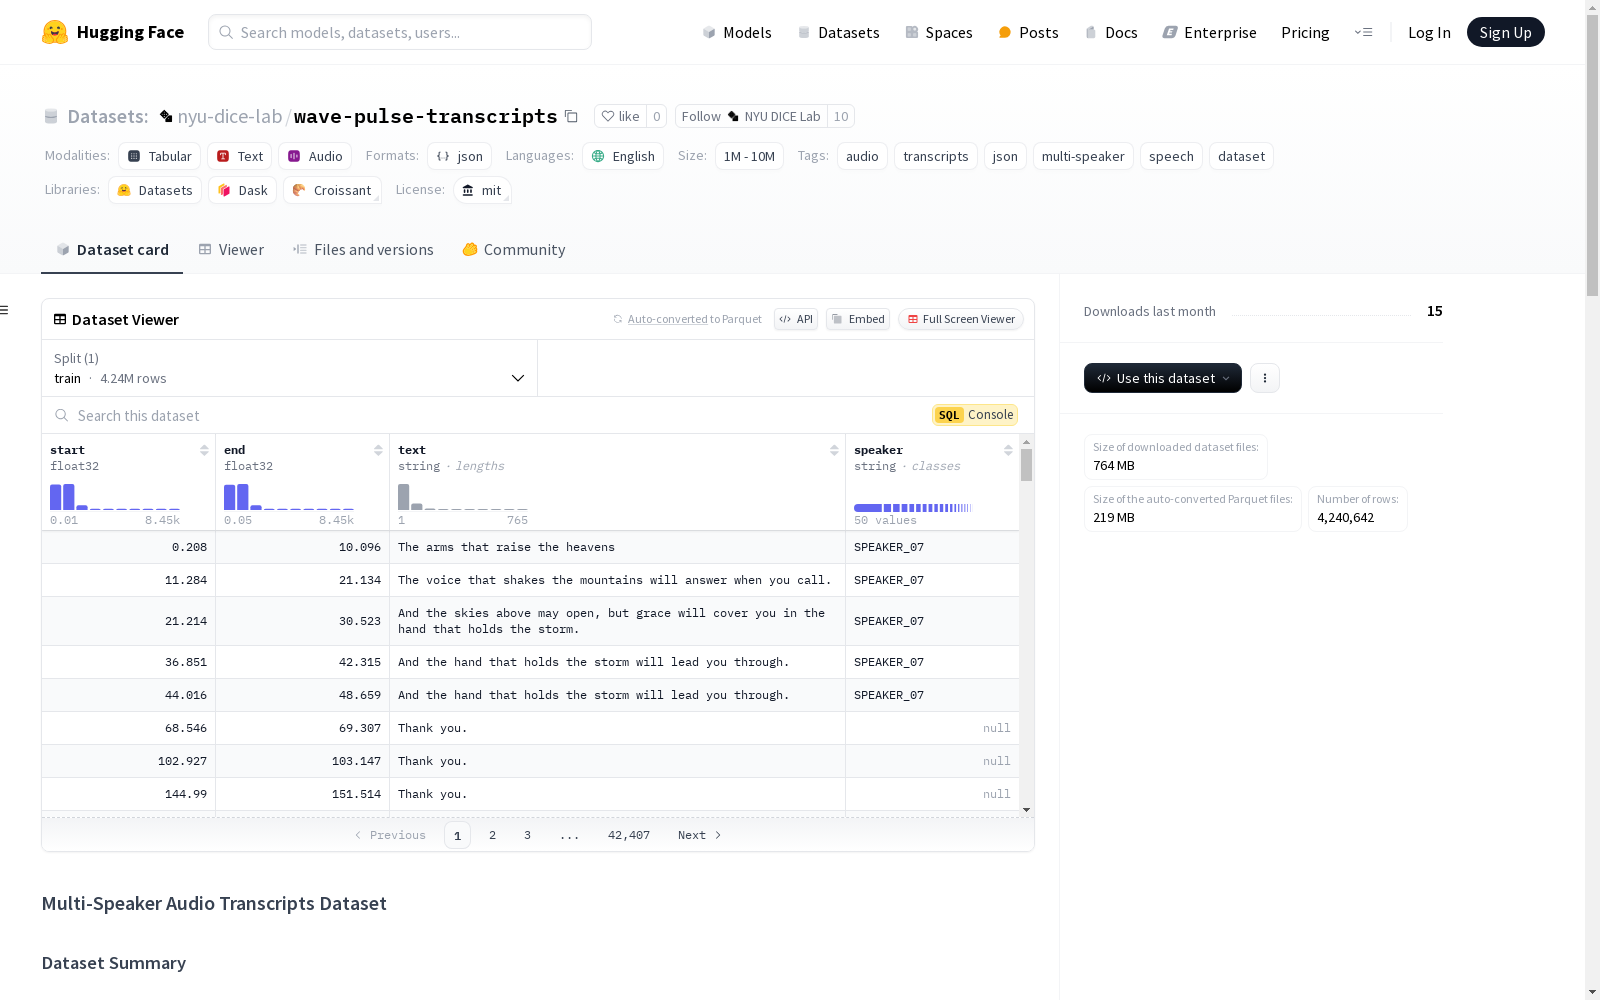This screenshot has height=1000, width=1600.
Task: Filter by Audio modality tag
Action: (315, 156)
